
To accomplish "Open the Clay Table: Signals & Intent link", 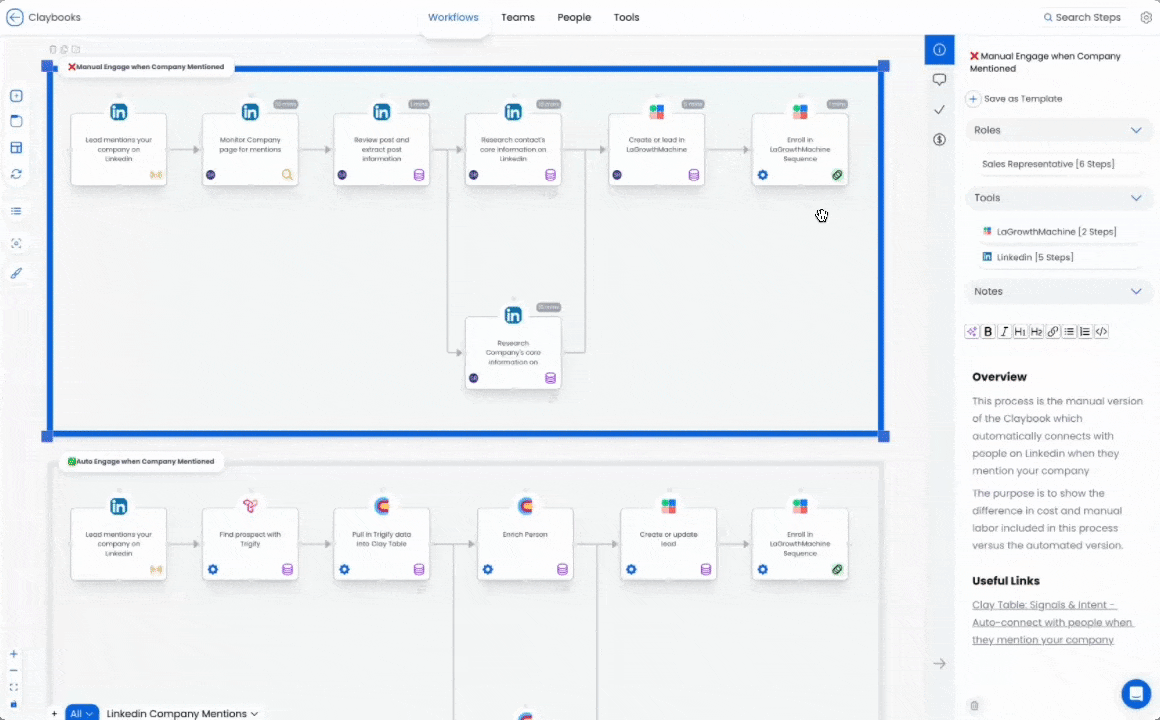I will point(1044,604).
